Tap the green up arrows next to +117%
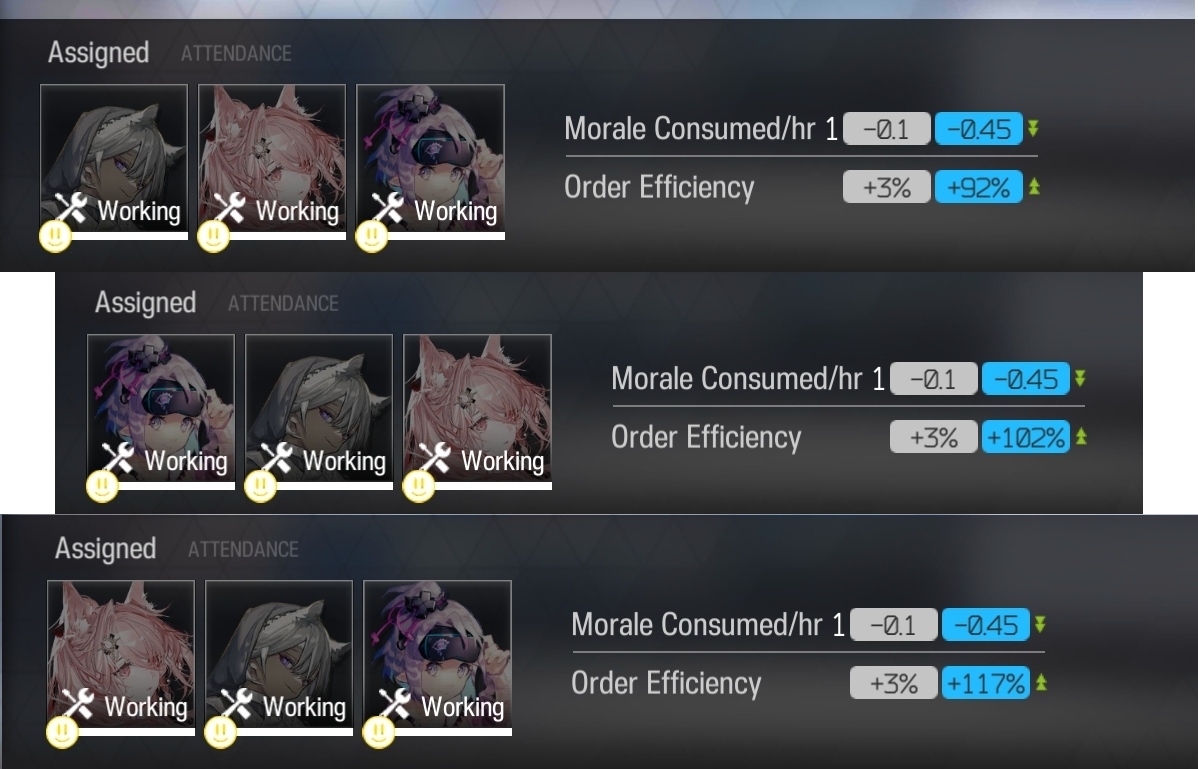The height and width of the screenshot is (769, 1198). (x=1041, y=683)
